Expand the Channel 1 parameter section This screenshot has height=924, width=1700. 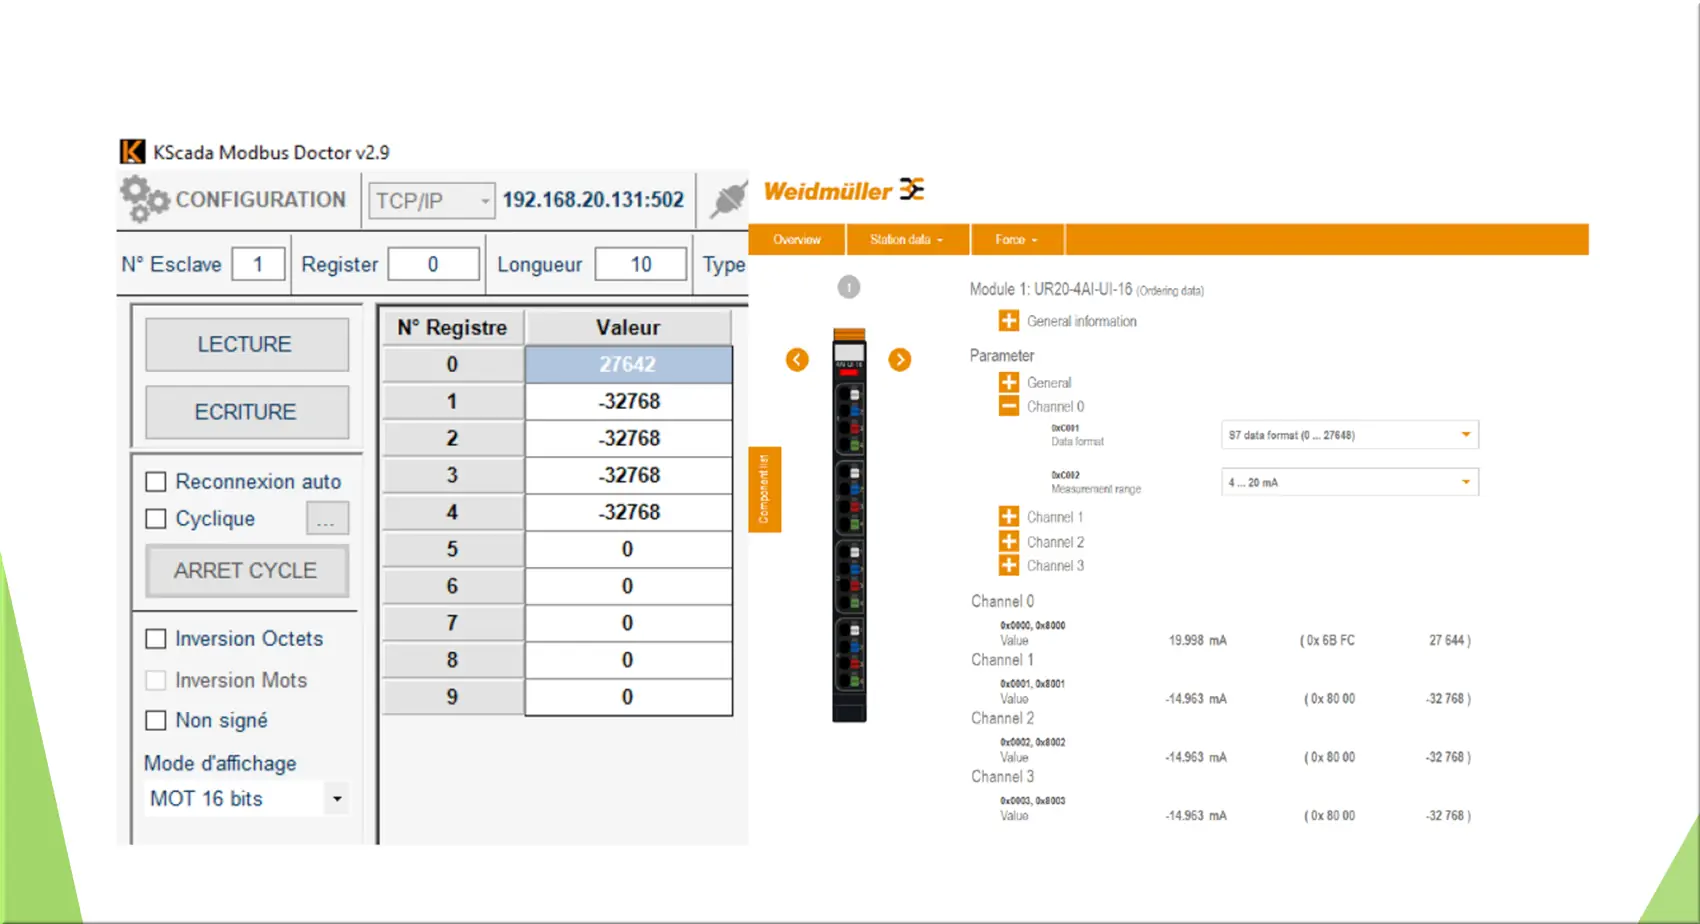(x=1009, y=517)
